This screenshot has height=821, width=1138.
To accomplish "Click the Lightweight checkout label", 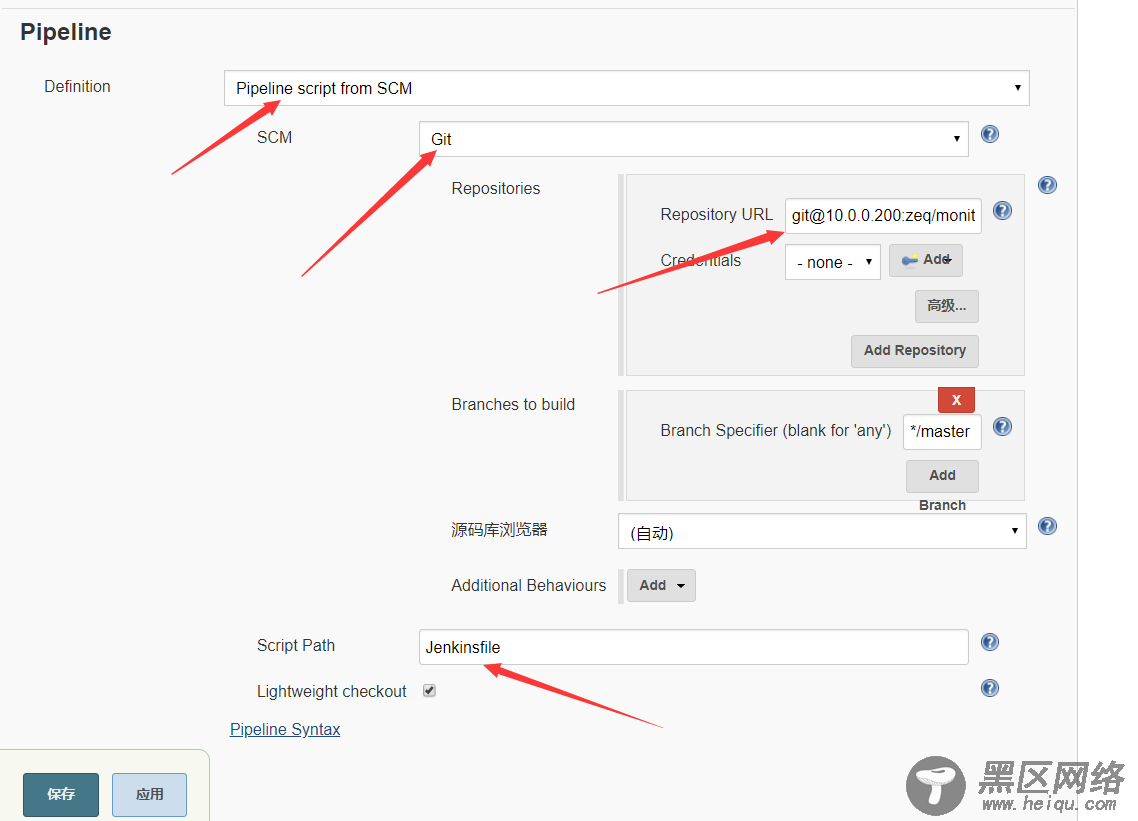I will point(332,692).
